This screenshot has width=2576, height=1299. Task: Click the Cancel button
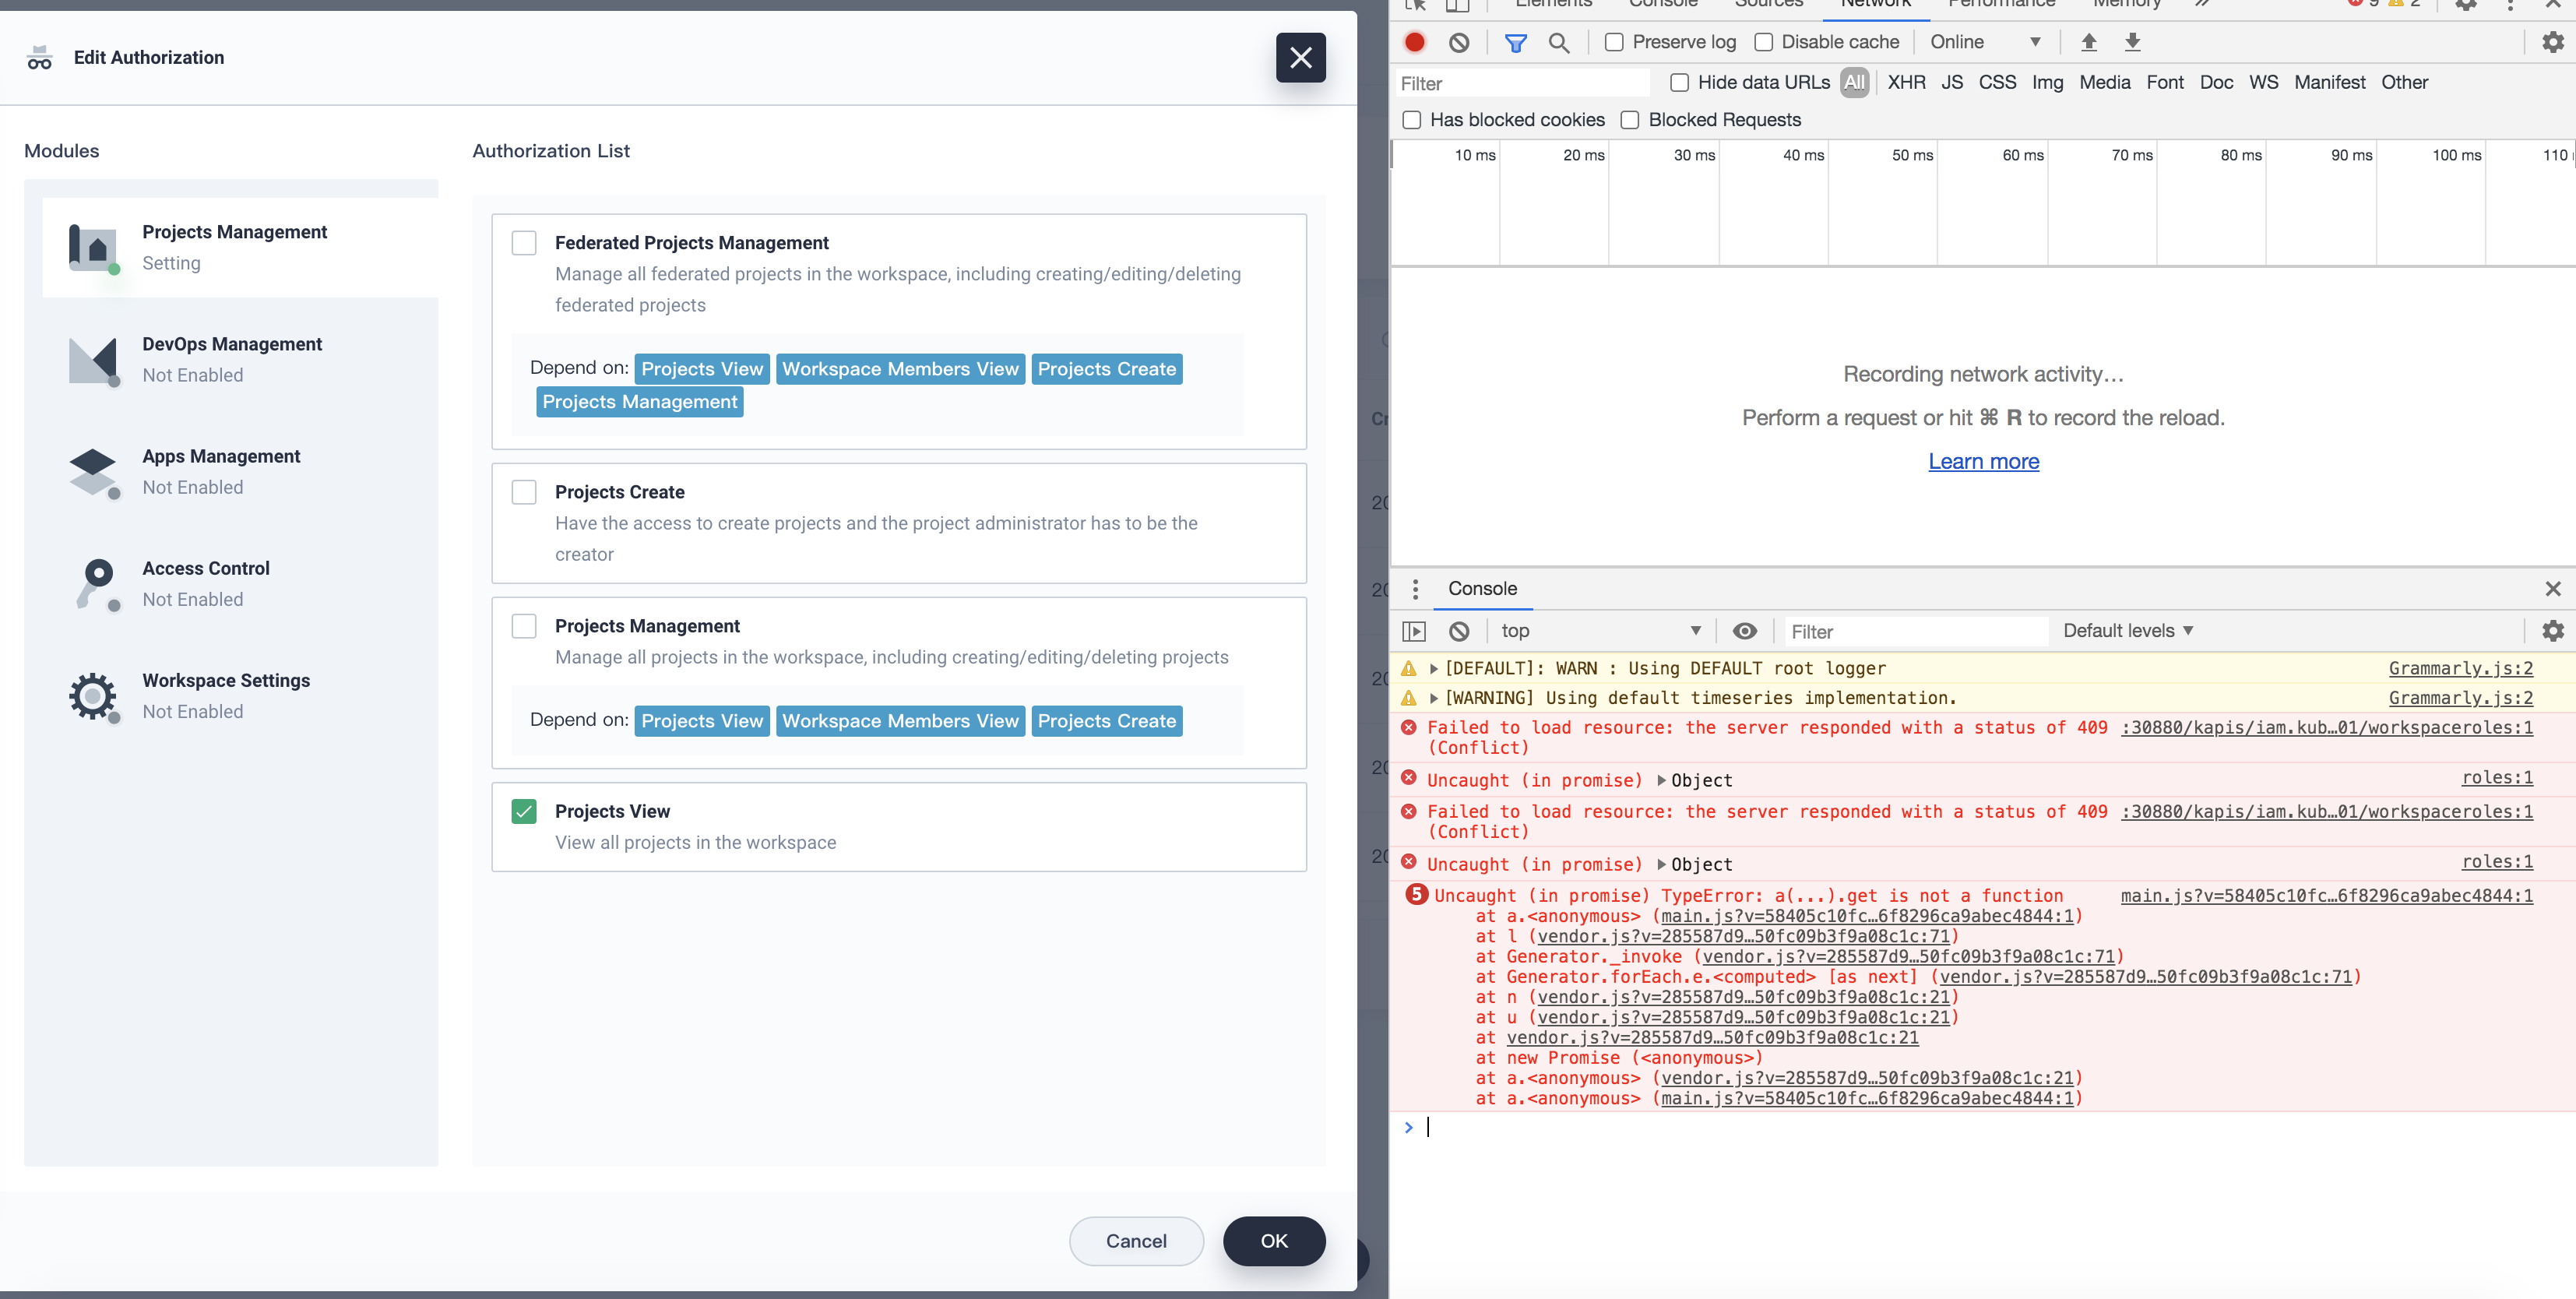[x=1136, y=1241]
